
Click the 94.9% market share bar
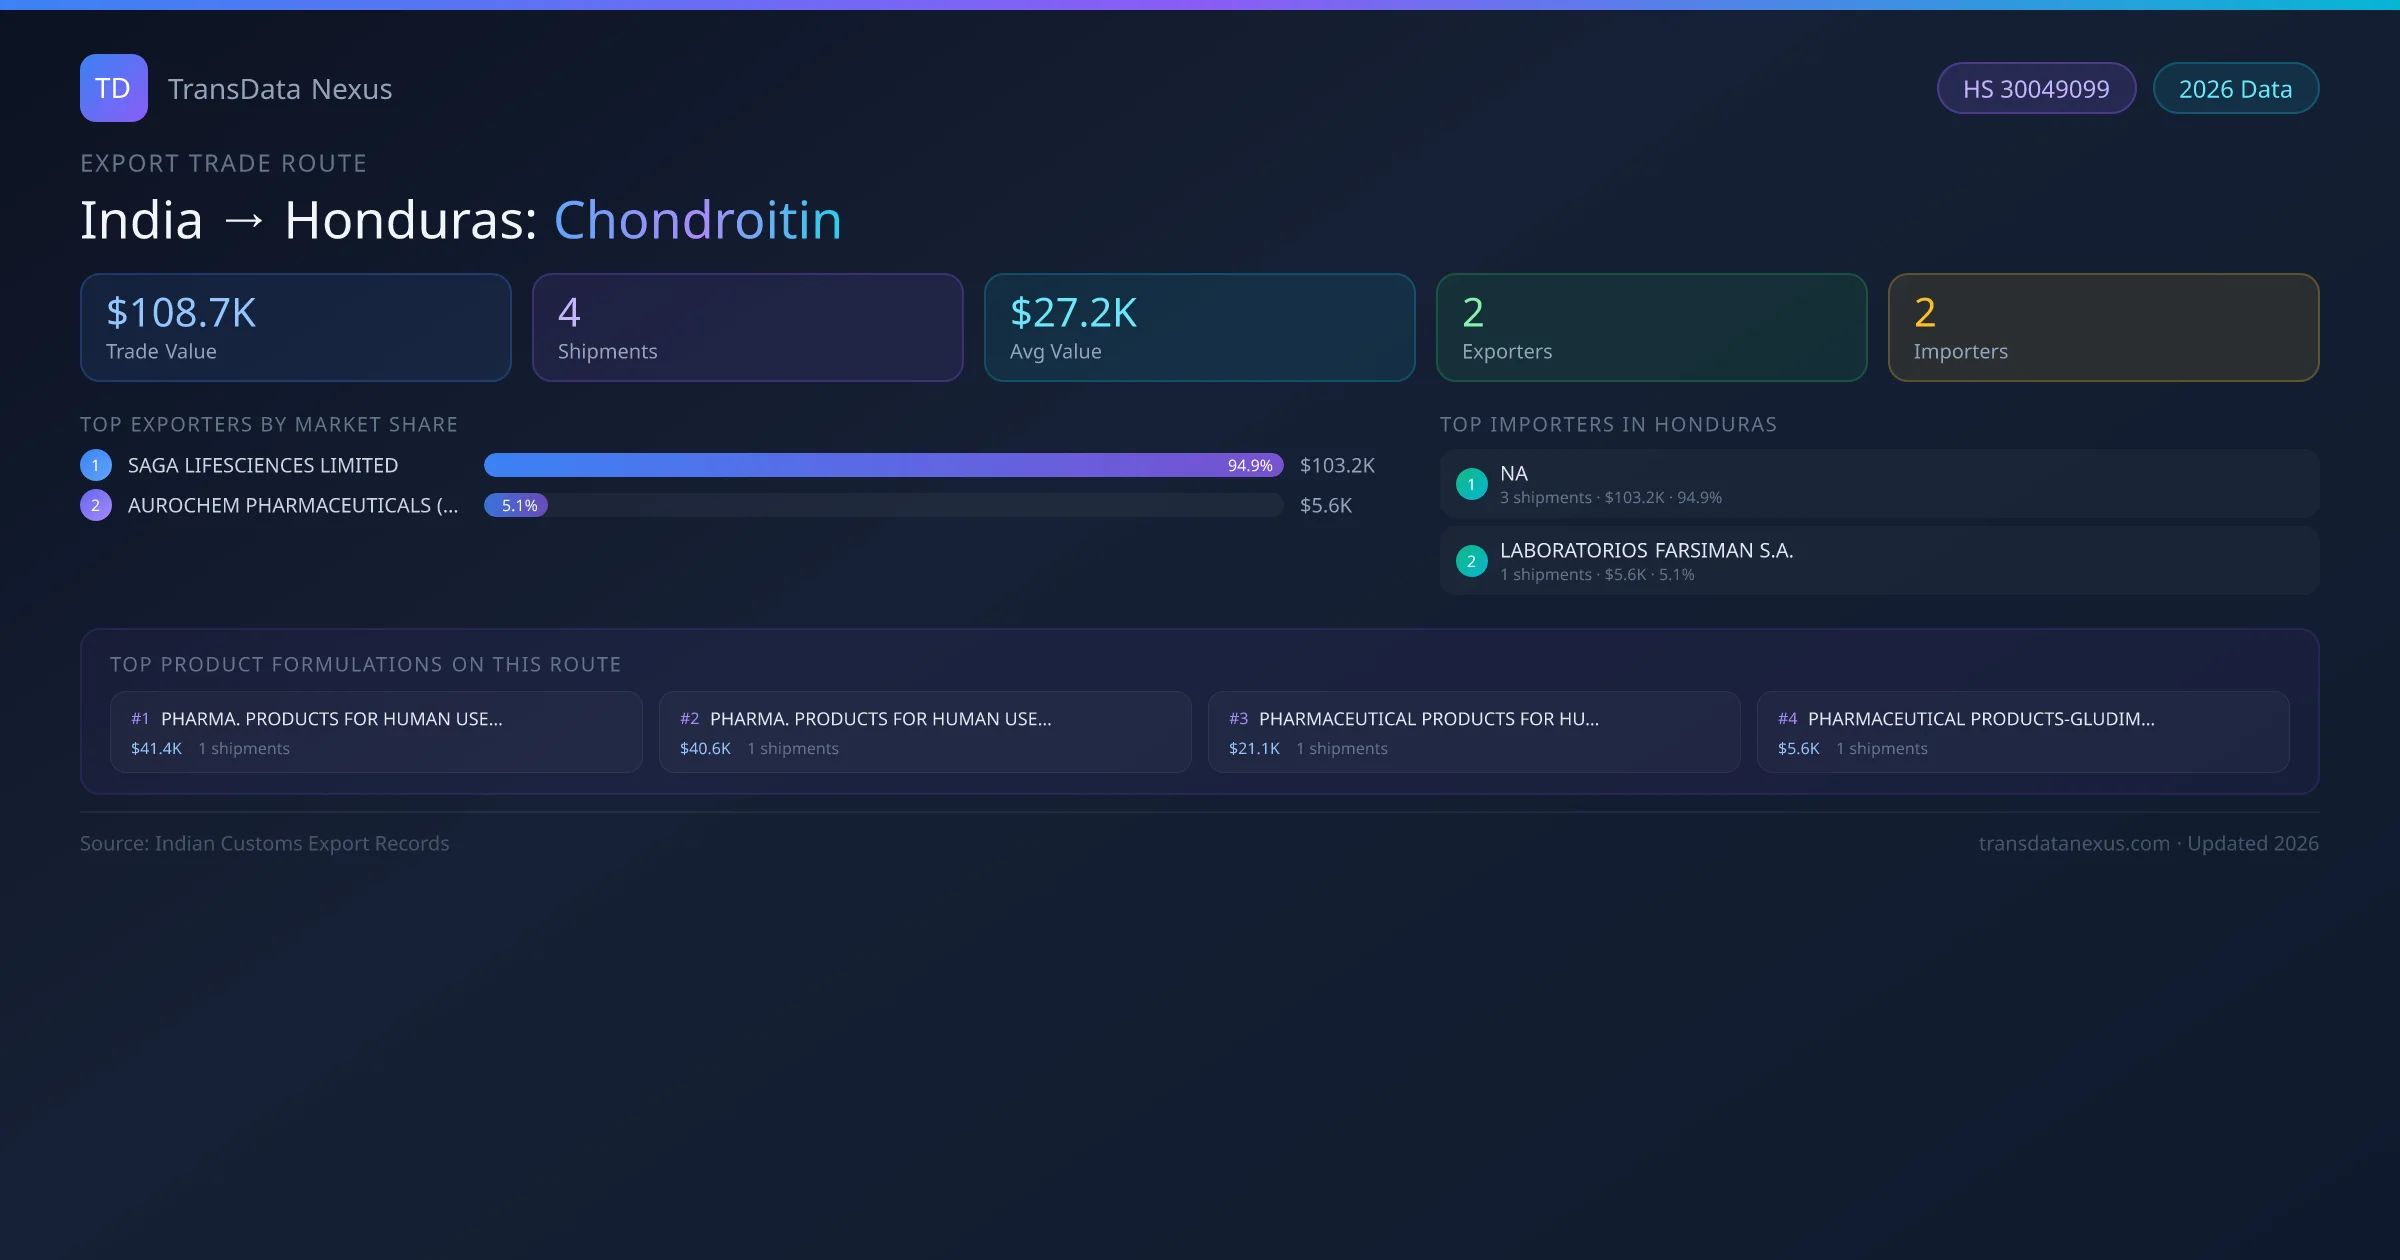pyautogui.click(x=882, y=465)
